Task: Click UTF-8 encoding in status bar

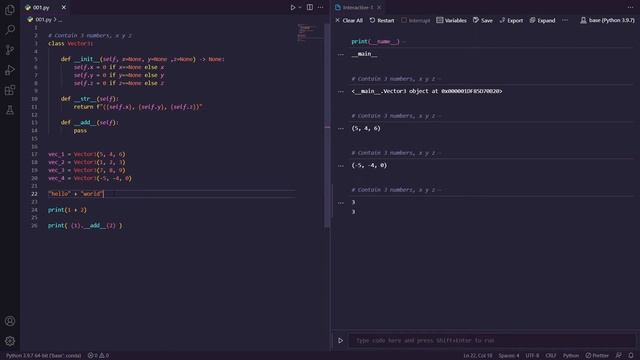Action: [532, 356]
